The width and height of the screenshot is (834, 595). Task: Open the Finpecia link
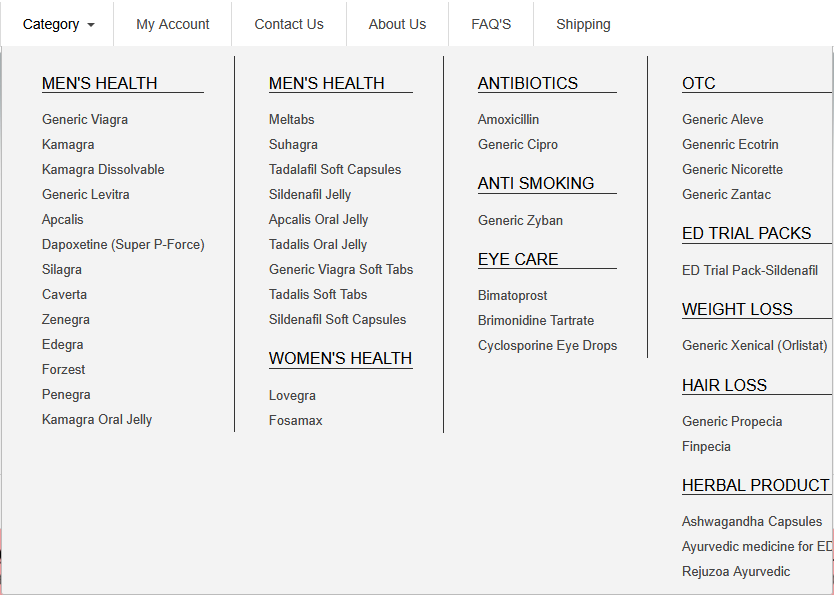[706, 447]
